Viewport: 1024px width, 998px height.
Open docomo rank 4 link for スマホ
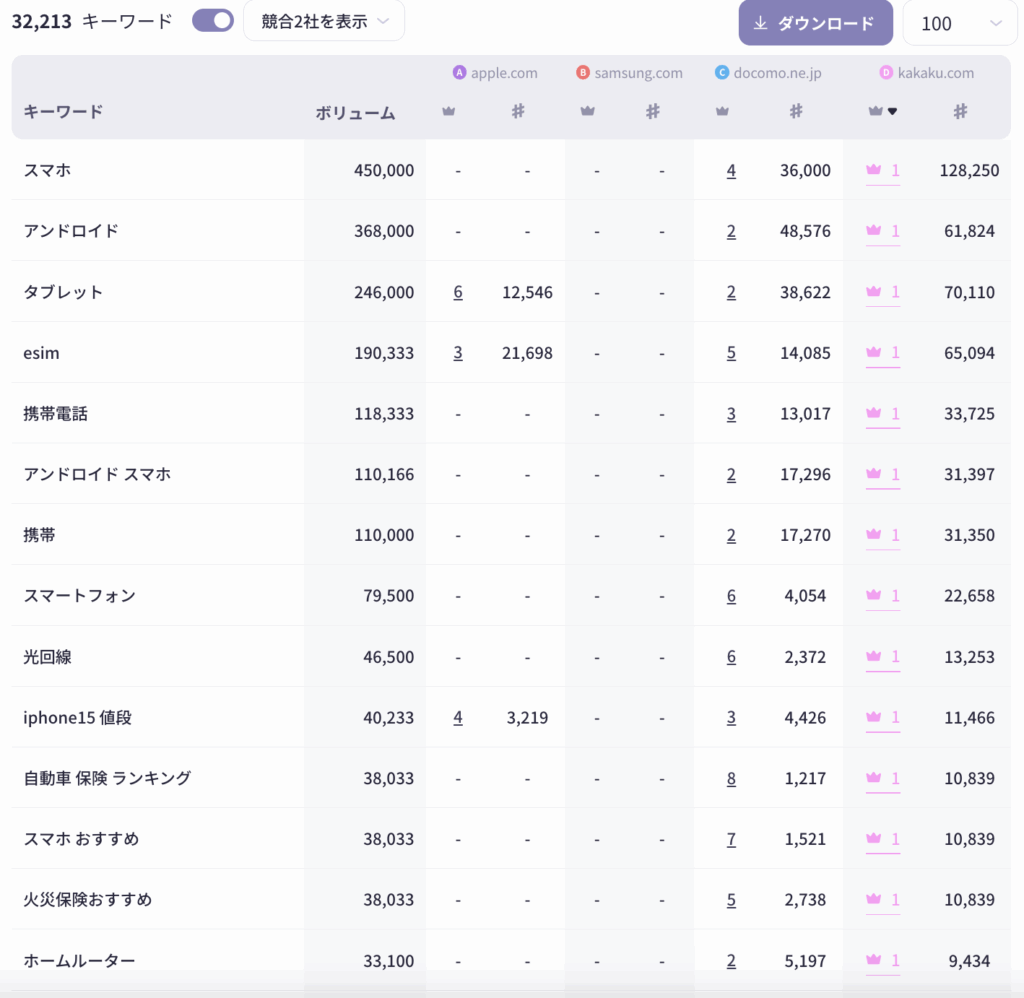[x=731, y=171]
